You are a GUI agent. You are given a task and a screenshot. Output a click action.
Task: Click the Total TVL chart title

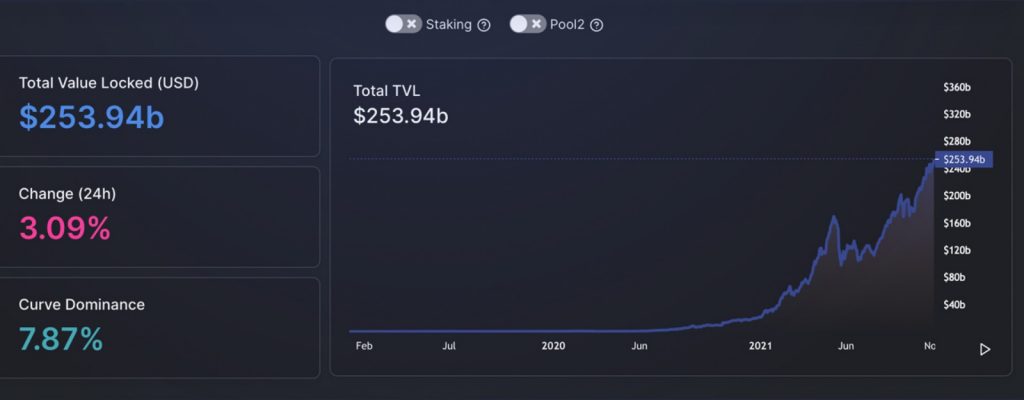pyautogui.click(x=386, y=91)
